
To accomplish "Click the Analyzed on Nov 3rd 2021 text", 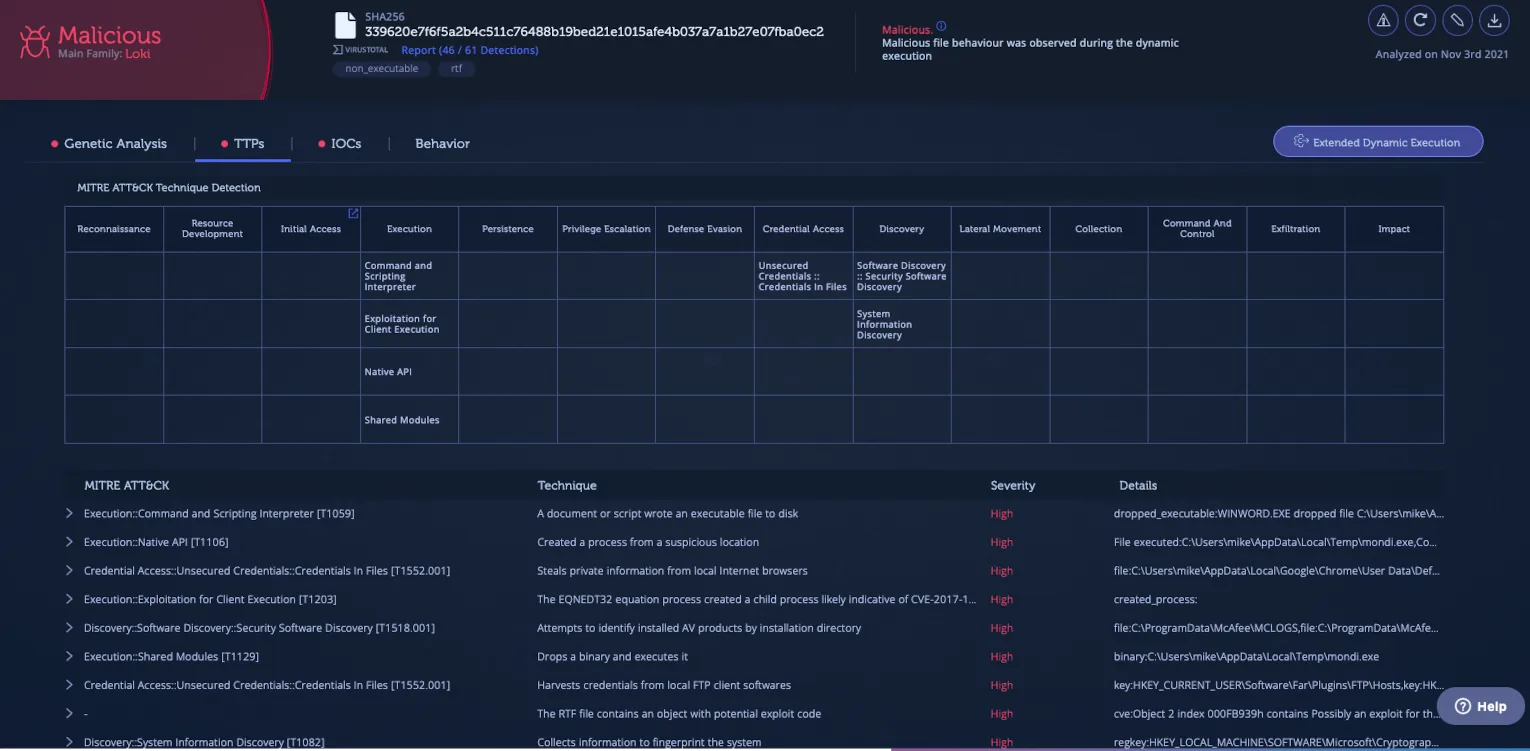I will click(1442, 55).
